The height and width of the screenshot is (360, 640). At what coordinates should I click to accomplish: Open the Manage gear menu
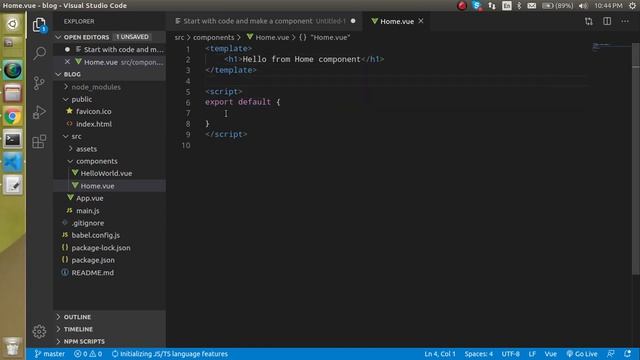click(39, 331)
